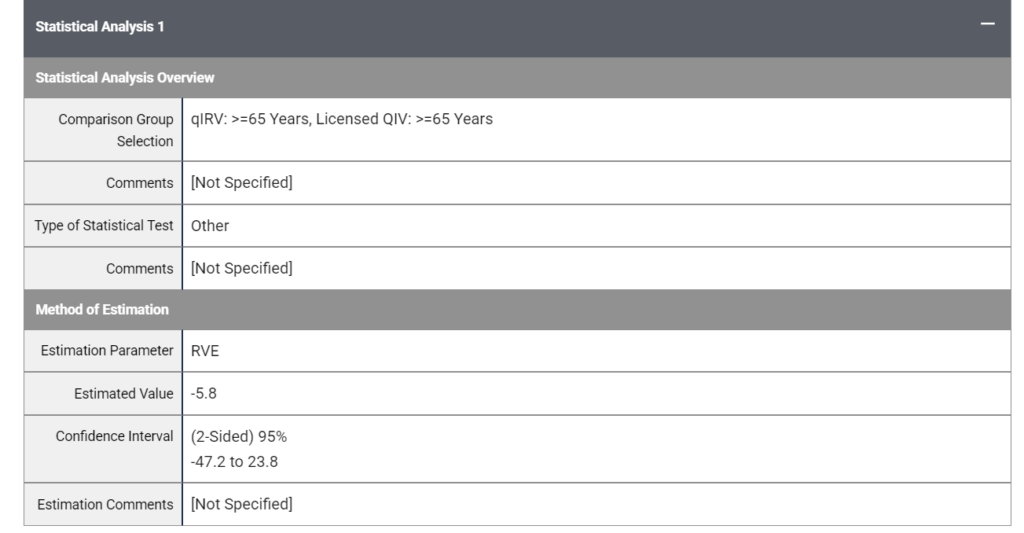1024x533 pixels.
Task: Select the RVE parameter value
Action: [207, 351]
